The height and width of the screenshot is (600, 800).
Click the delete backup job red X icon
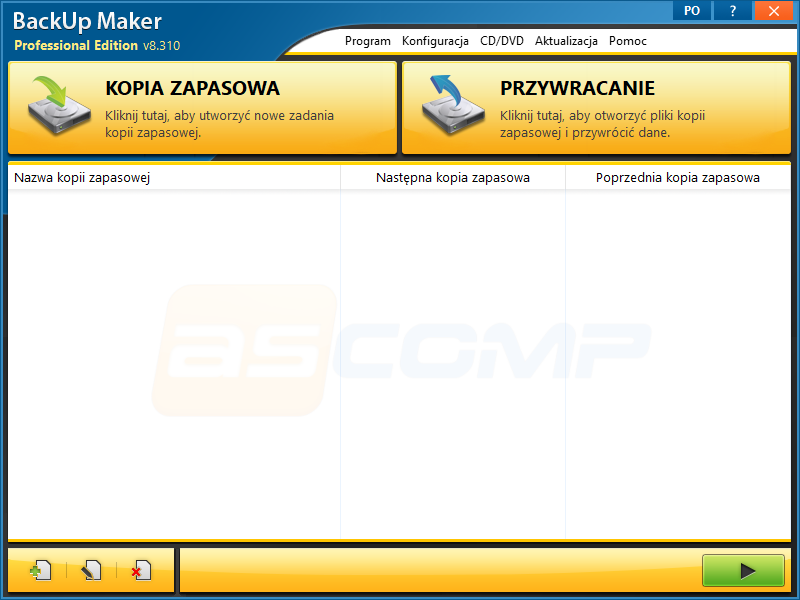pyautogui.click(x=141, y=570)
